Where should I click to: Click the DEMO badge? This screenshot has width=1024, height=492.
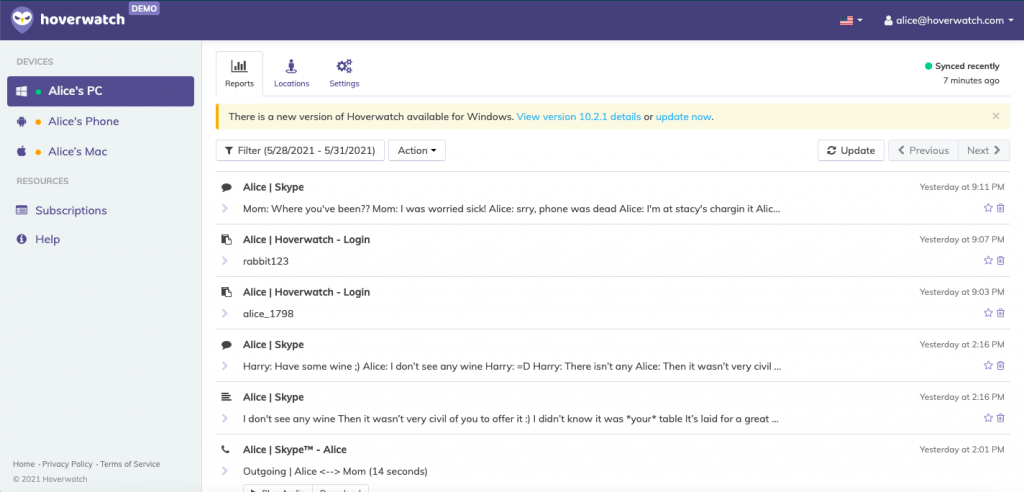[144, 8]
